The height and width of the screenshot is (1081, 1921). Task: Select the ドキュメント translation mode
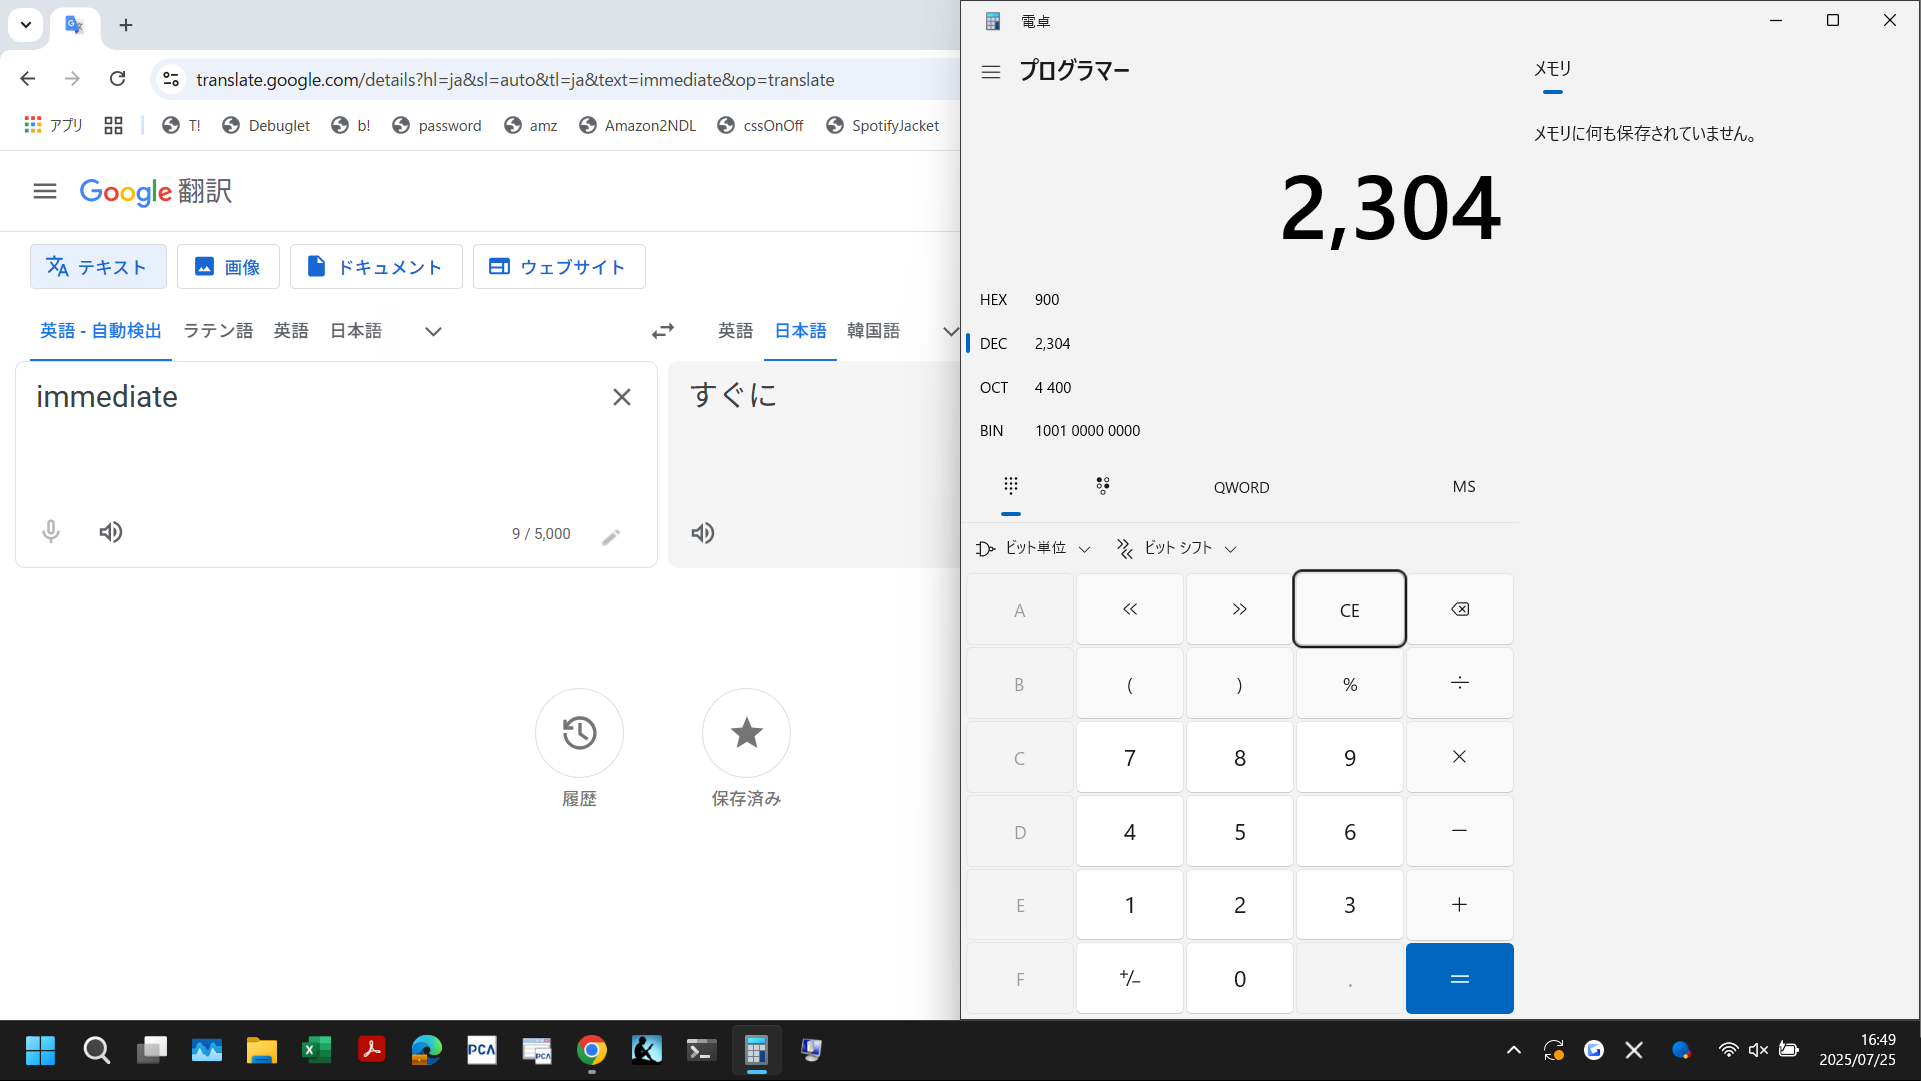click(376, 267)
